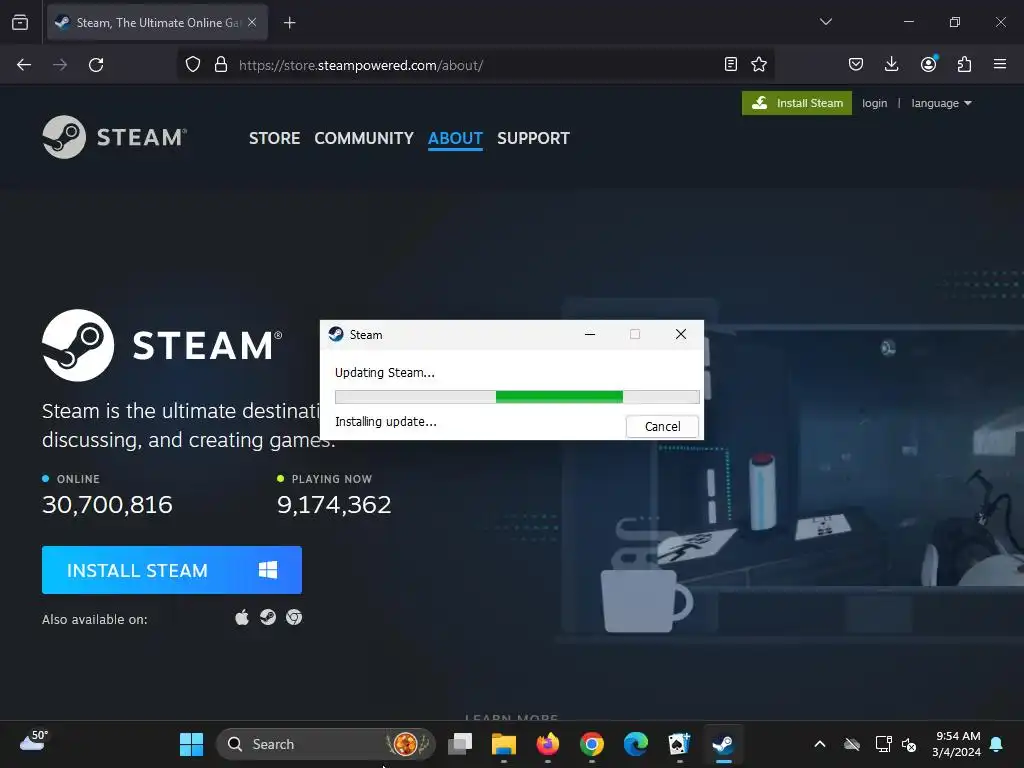Click the SteamOS availability icon
Image resolution: width=1024 pixels, height=768 pixels.
click(268, 617)
